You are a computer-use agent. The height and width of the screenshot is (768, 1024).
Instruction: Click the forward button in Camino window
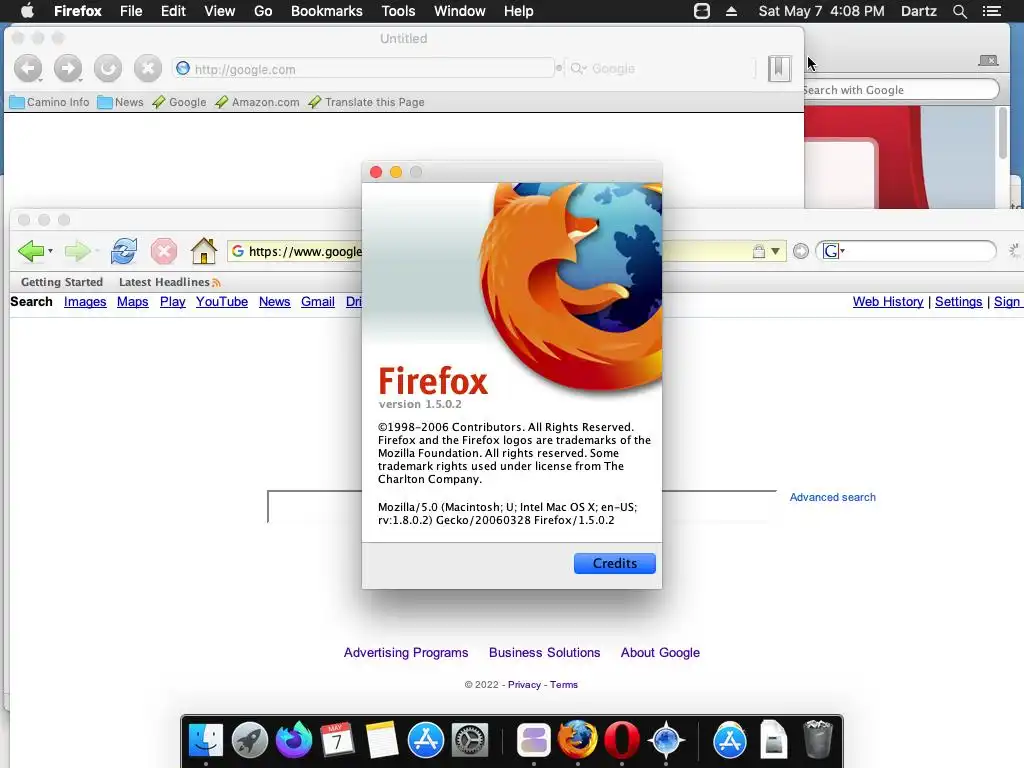point(68,68)
